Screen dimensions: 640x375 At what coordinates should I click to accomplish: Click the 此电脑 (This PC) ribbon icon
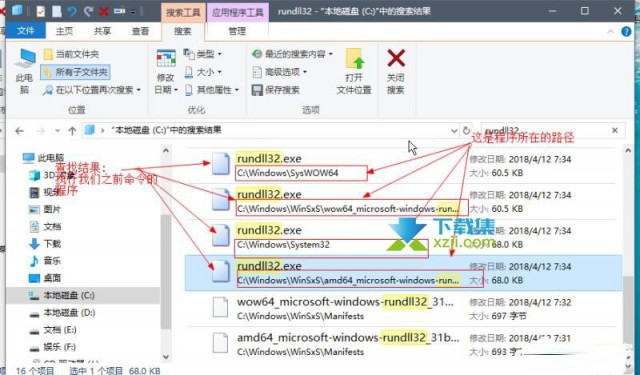(x=24, y=71)
